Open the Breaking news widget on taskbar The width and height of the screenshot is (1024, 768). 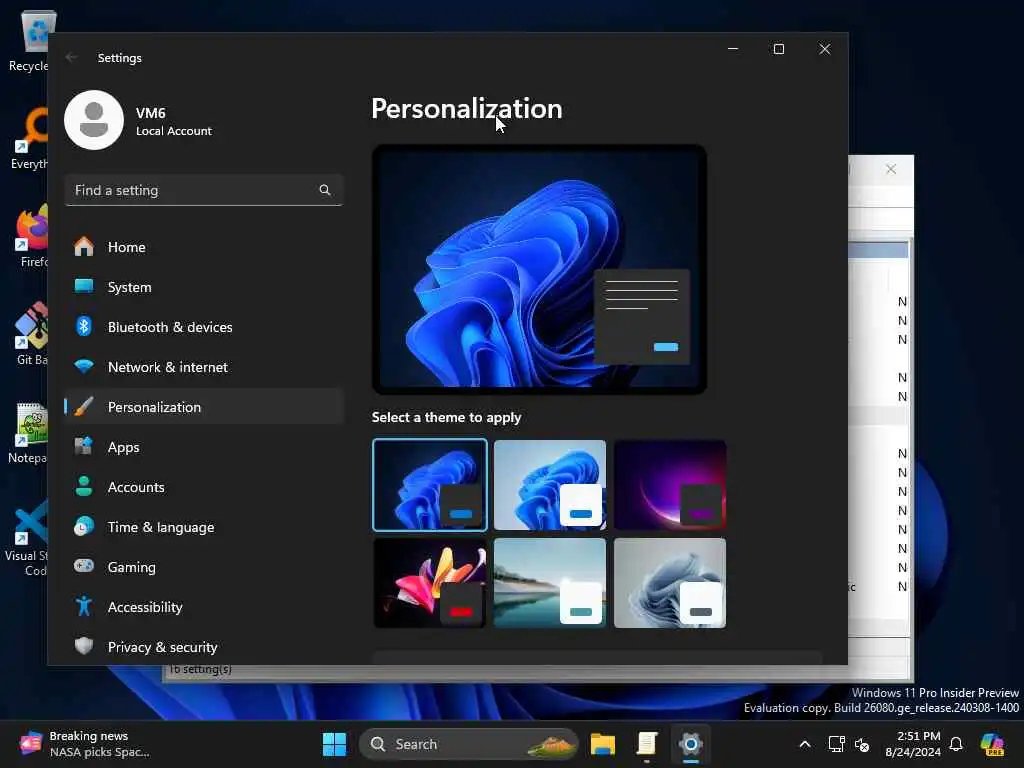85,744
